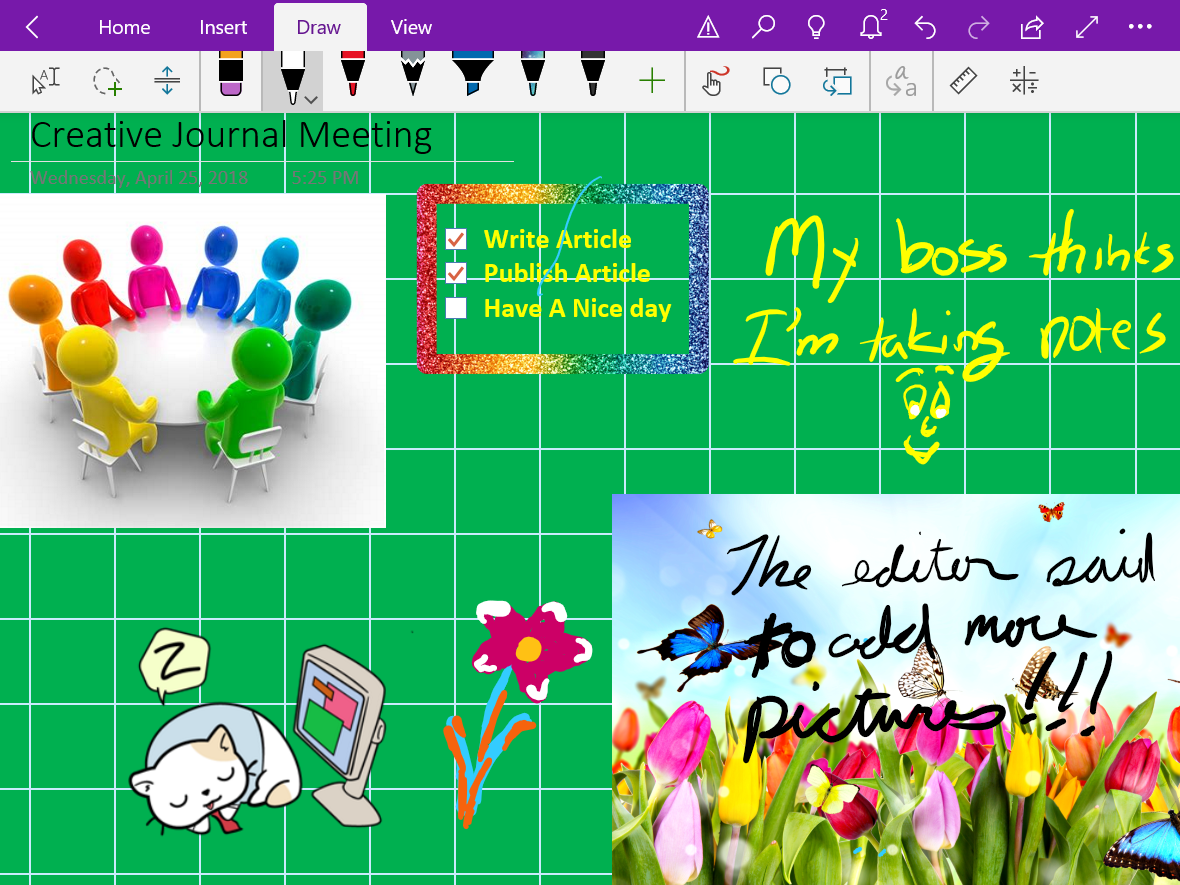1180x885 pixels.
Task: Switch to the Insert tab
Action: tap(223, 27)
